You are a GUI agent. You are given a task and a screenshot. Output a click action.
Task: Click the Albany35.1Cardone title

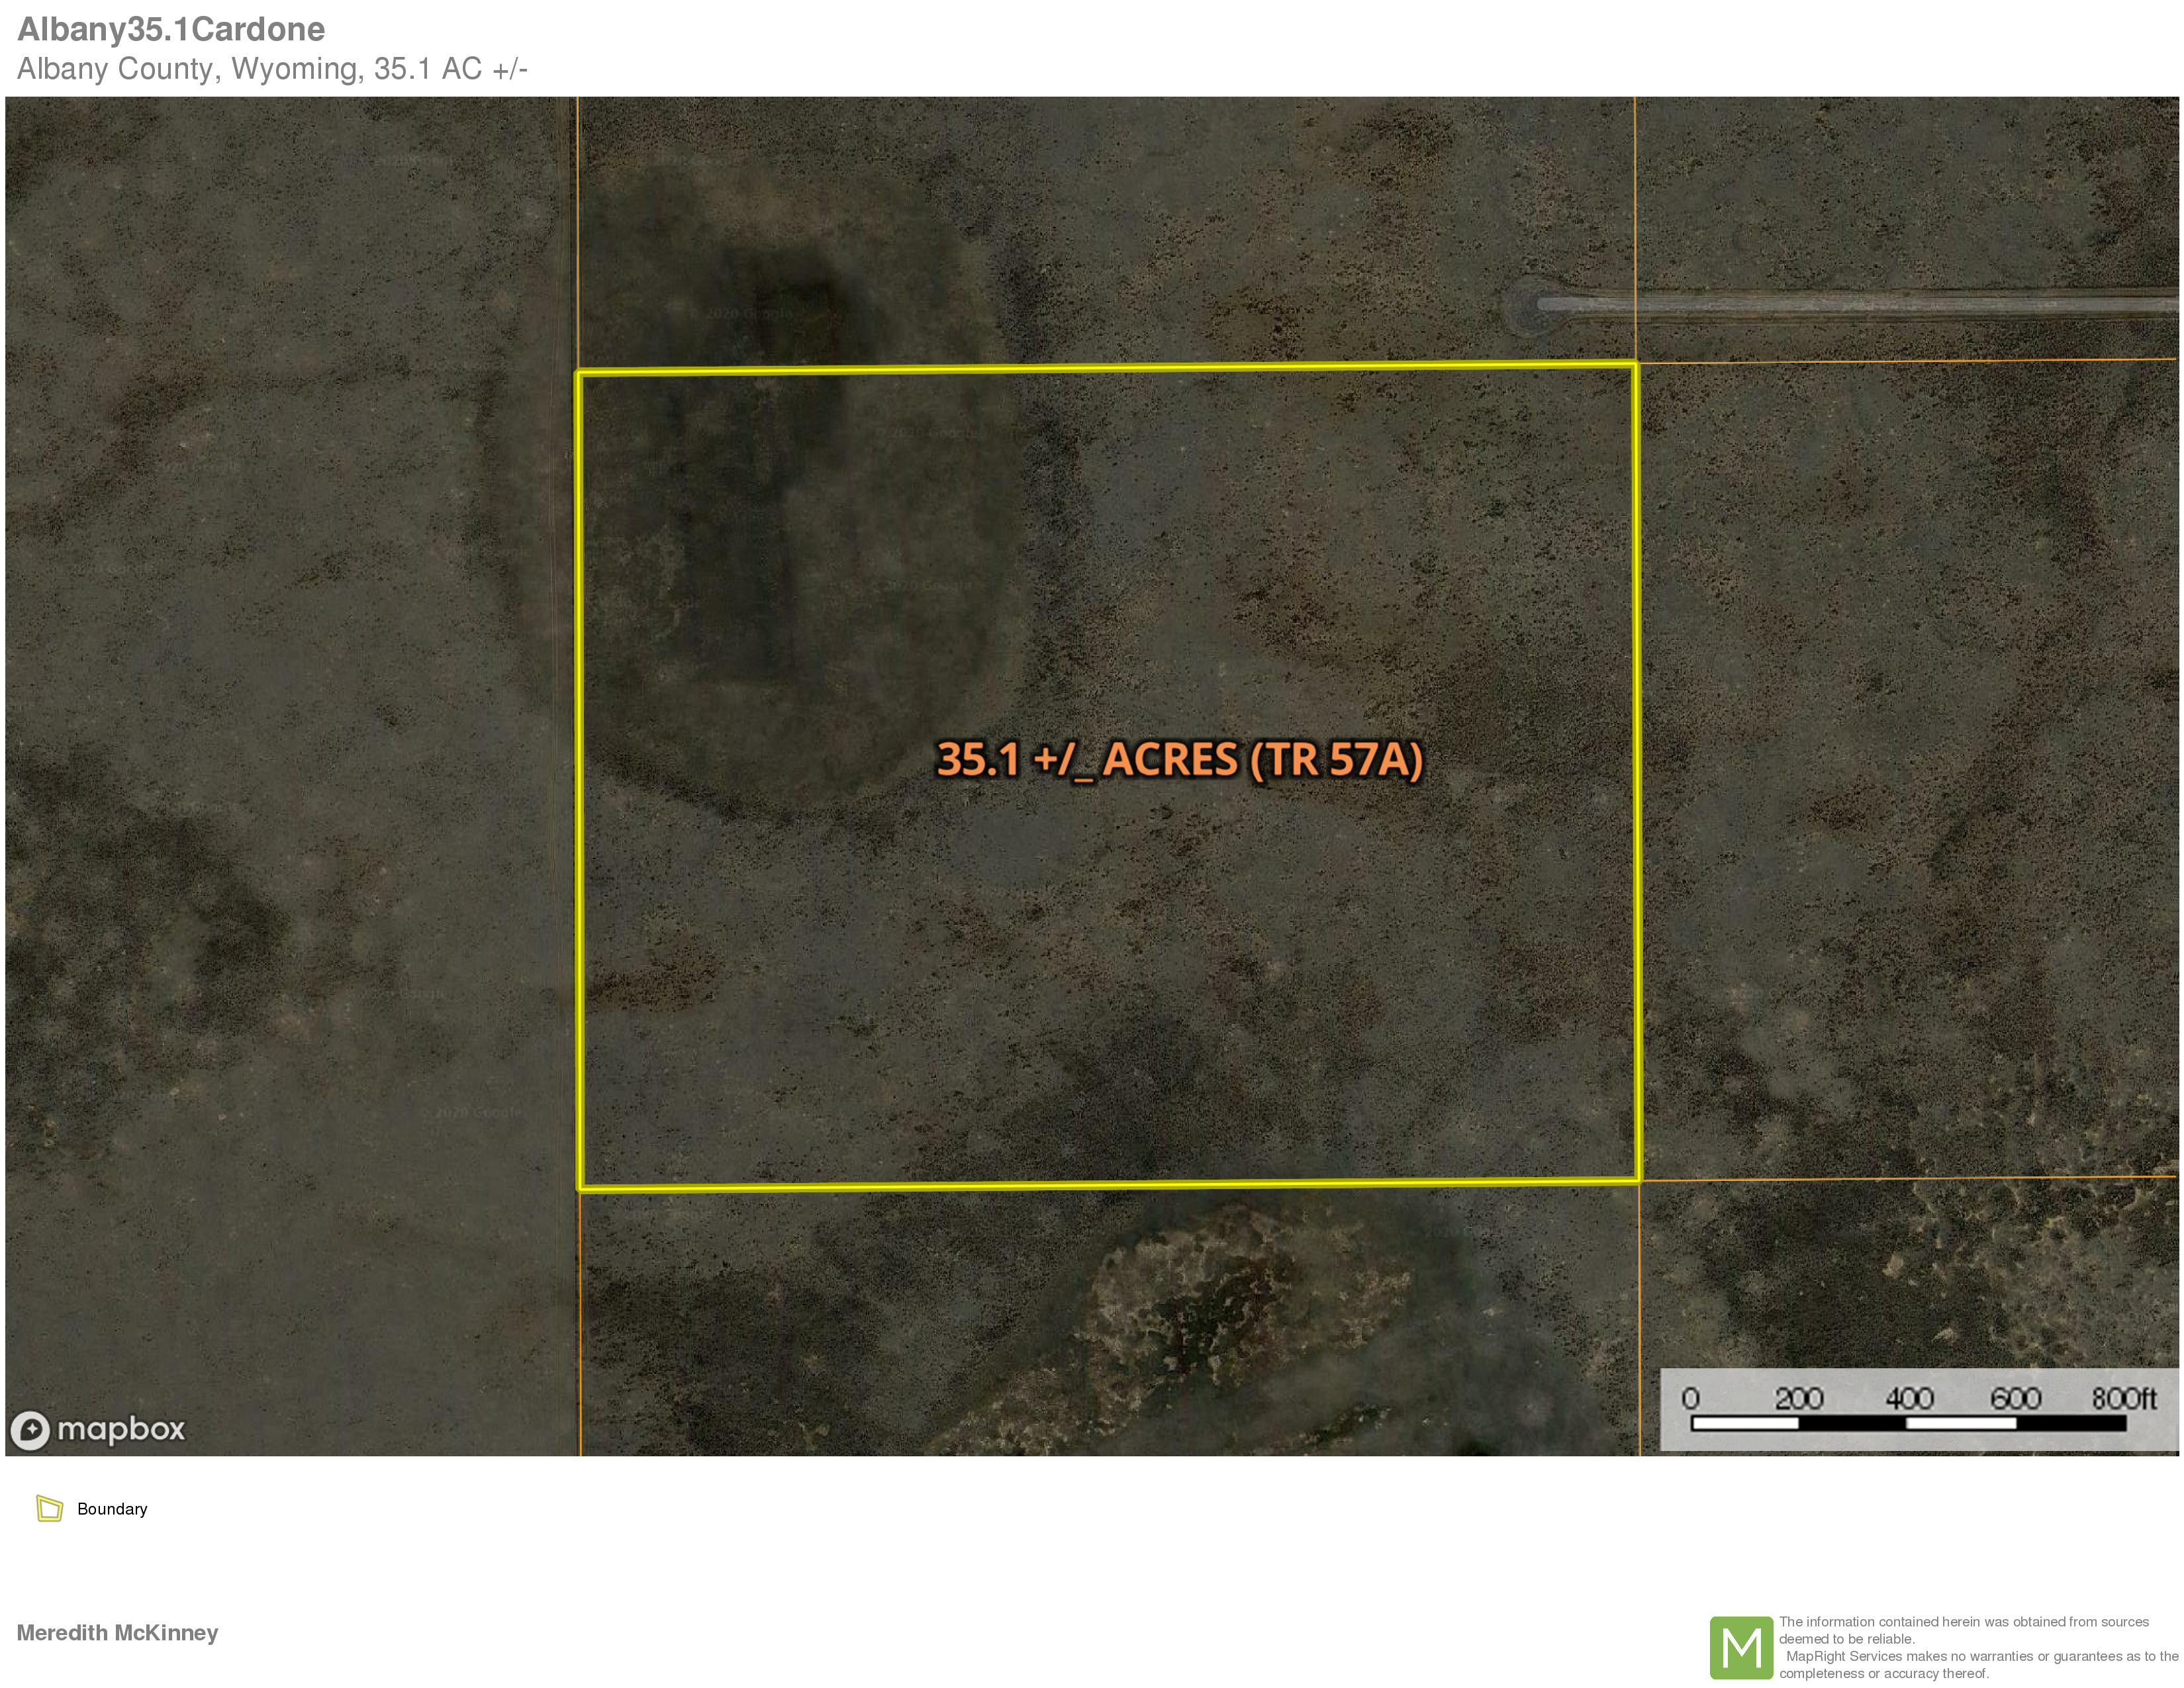coord(171,29)
